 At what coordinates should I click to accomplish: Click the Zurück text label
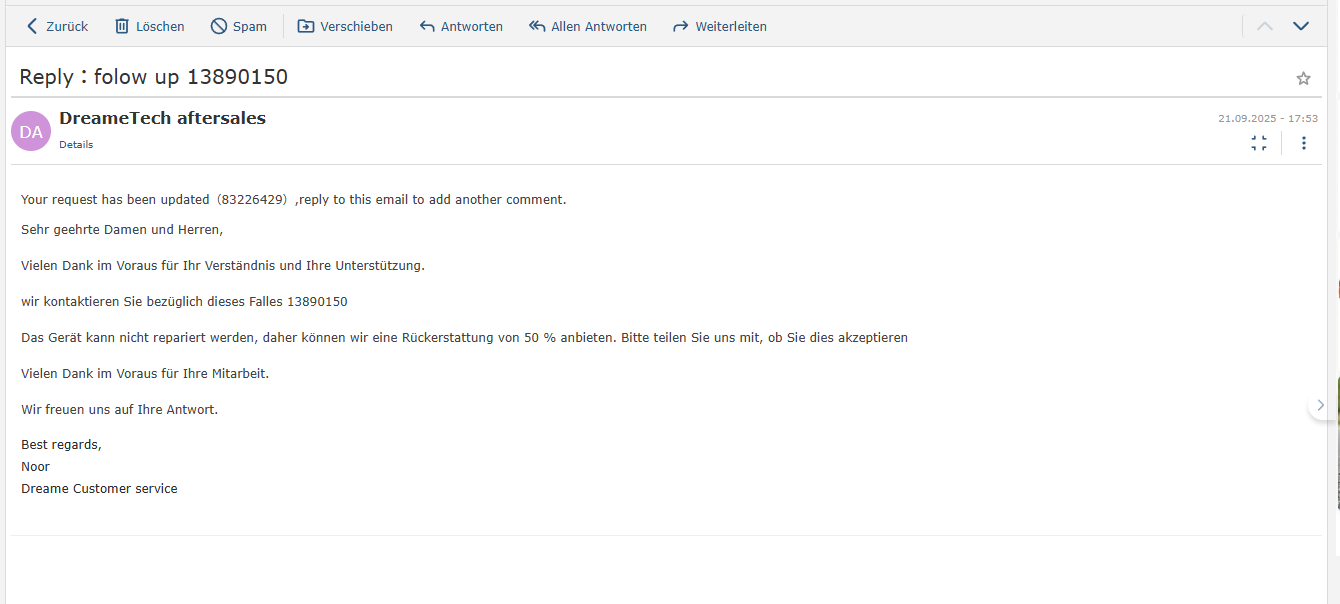pyautogui.click(x=67, y=27)
